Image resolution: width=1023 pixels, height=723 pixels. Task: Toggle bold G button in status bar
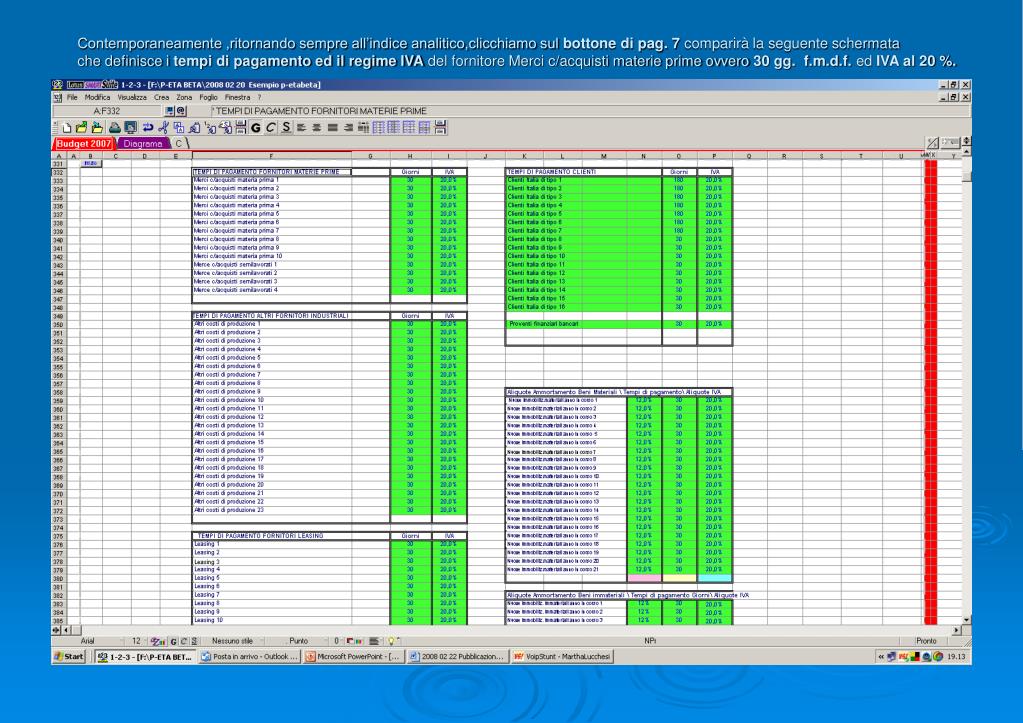174,641
